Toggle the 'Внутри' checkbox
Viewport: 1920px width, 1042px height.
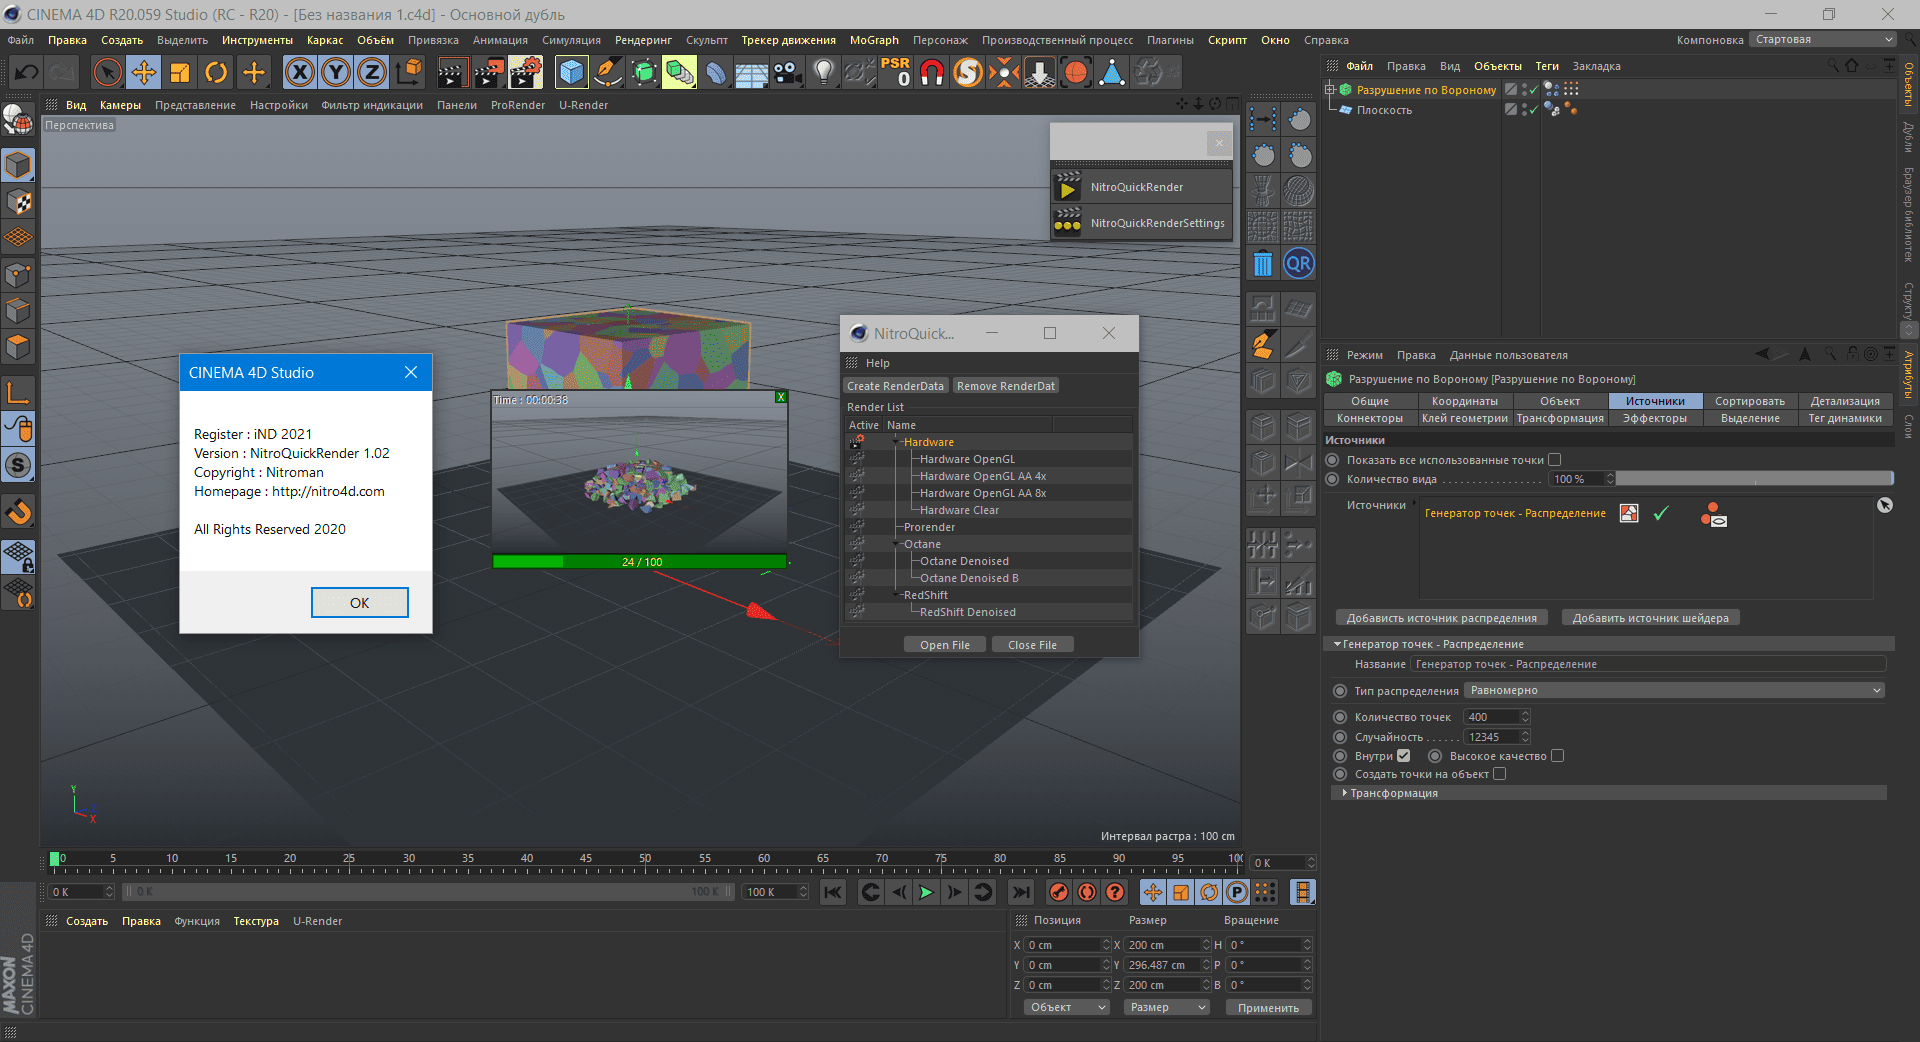coord(1403,756)
